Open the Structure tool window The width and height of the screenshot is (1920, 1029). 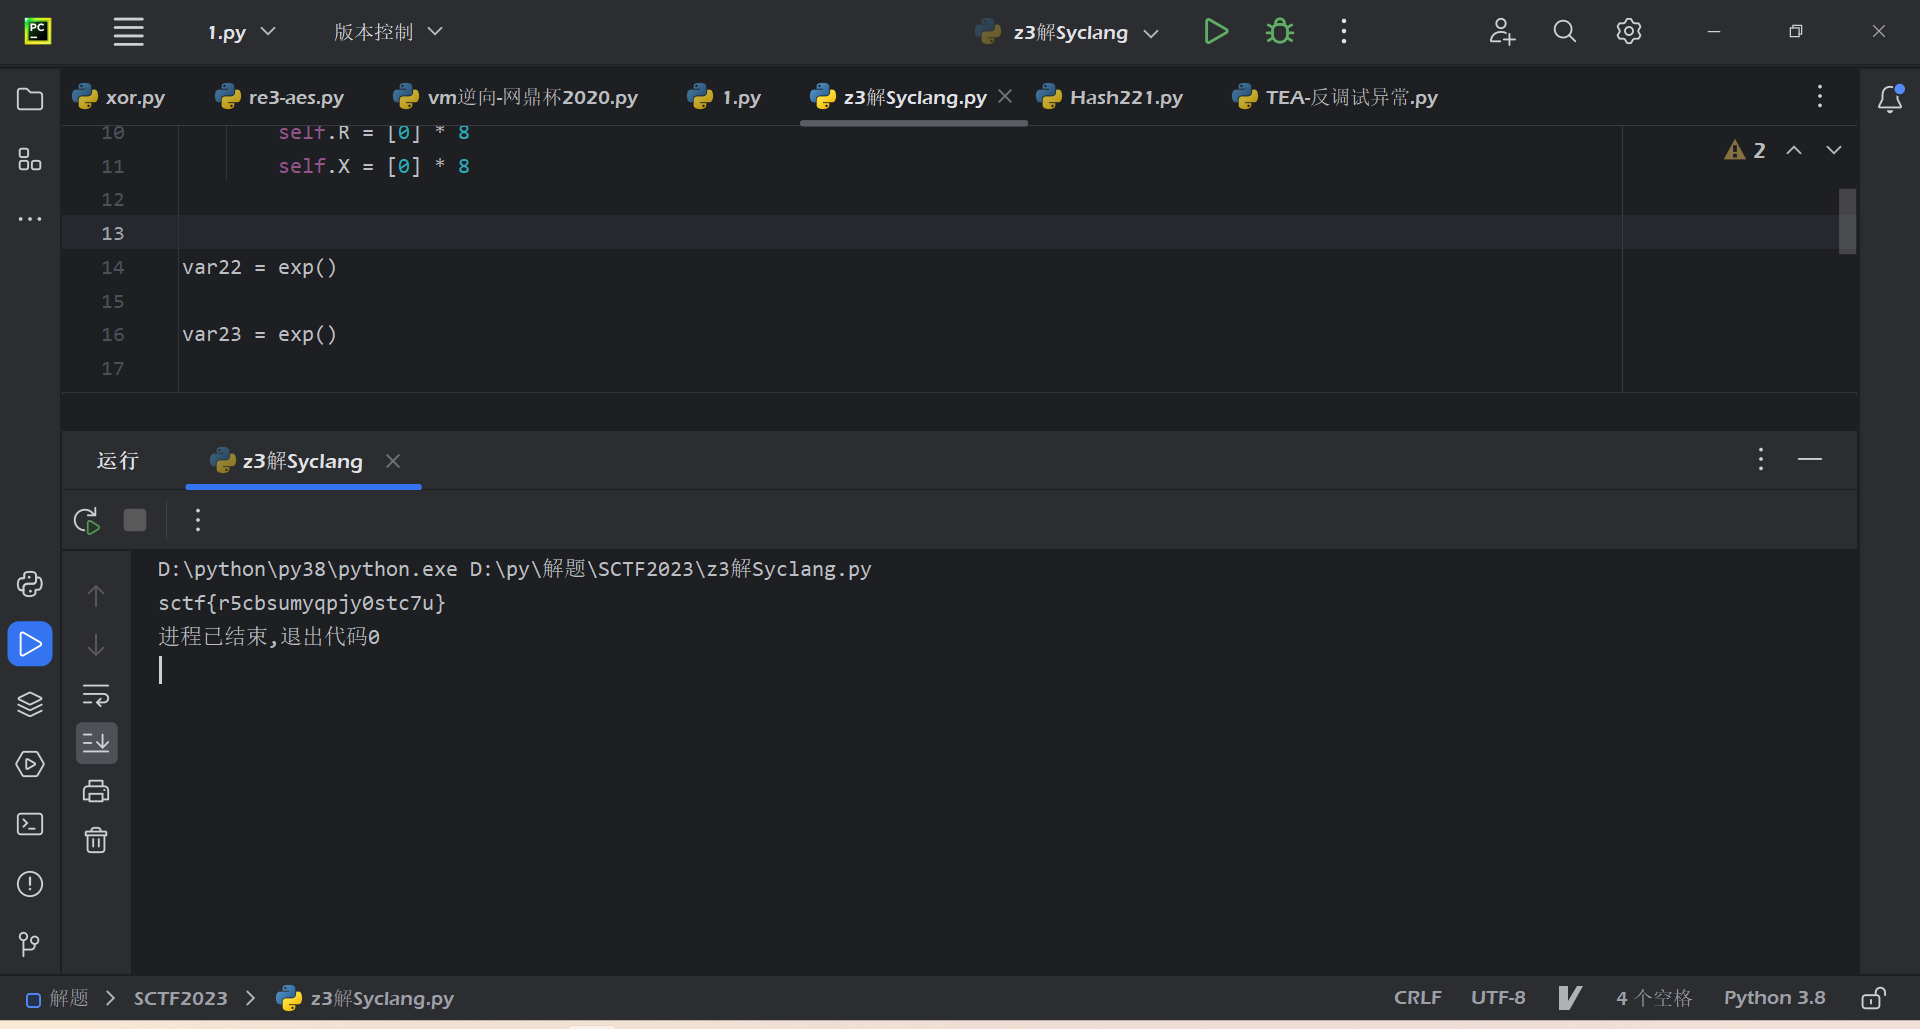click(x=30, y=159)
